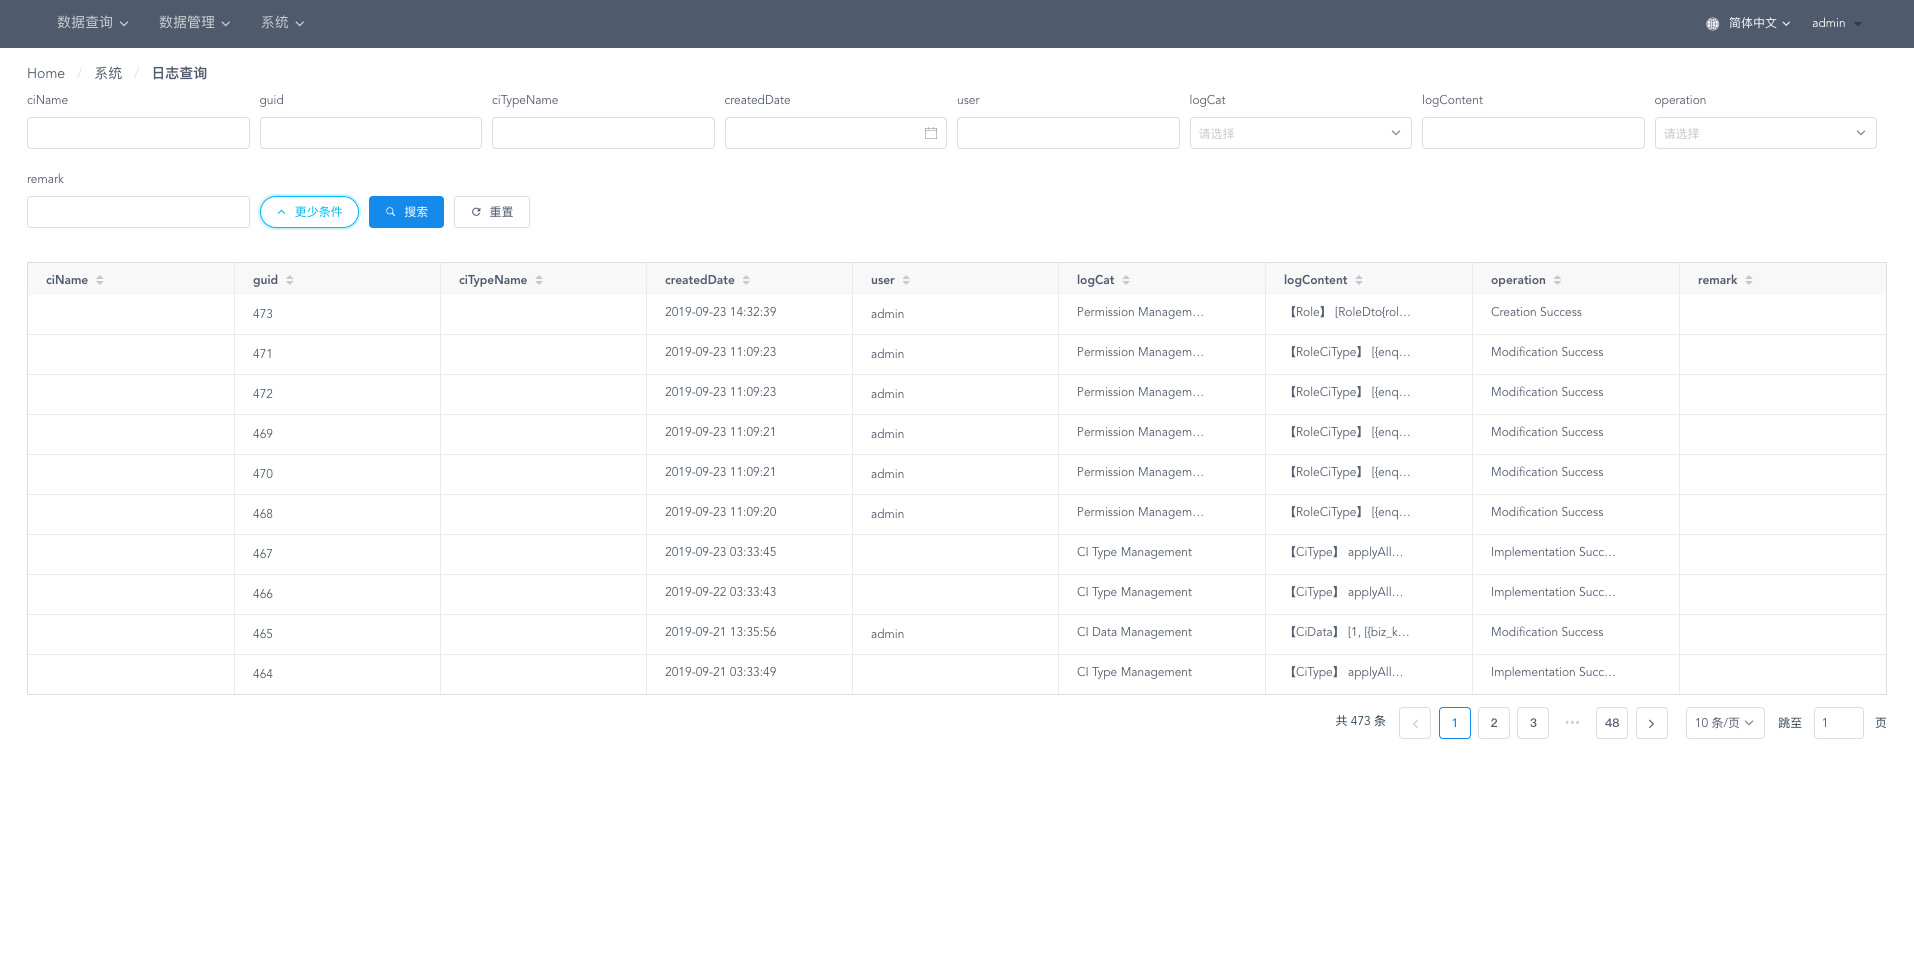Go to next page with right arrow
The height and width of the screenshot is (973, 1914).
click(1651, 723)
